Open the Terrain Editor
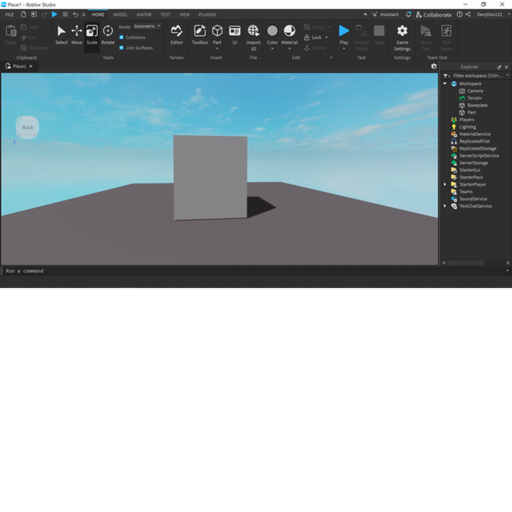 176,35
